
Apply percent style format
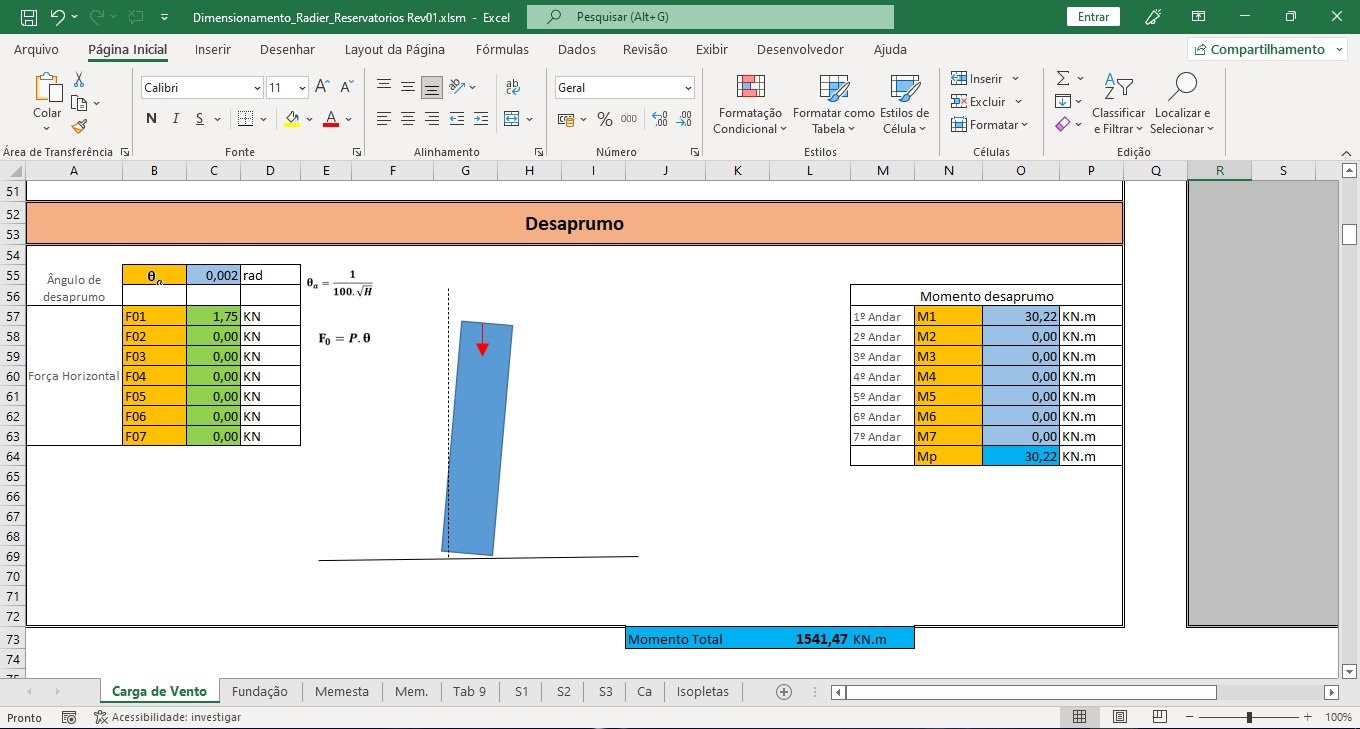tap(604, 119)
